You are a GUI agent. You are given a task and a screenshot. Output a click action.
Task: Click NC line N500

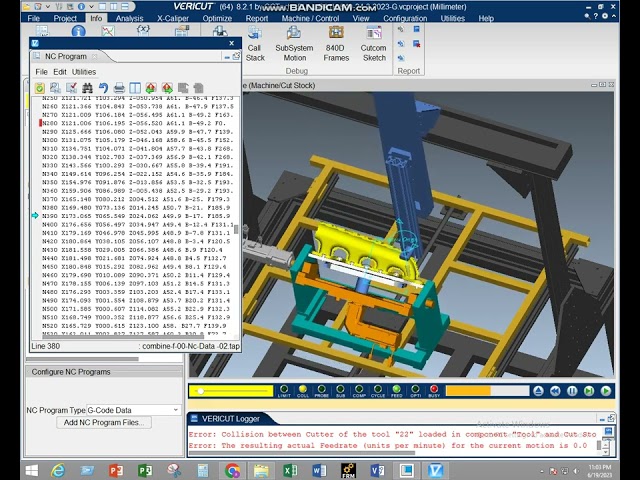point(137,309)
